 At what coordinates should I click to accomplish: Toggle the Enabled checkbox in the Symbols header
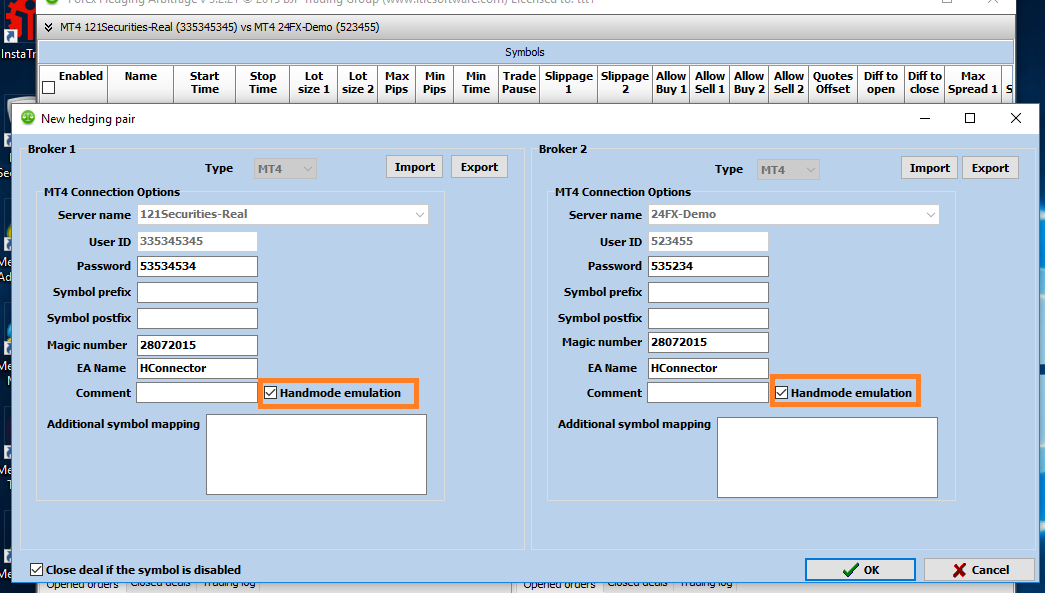click(48, 89)
